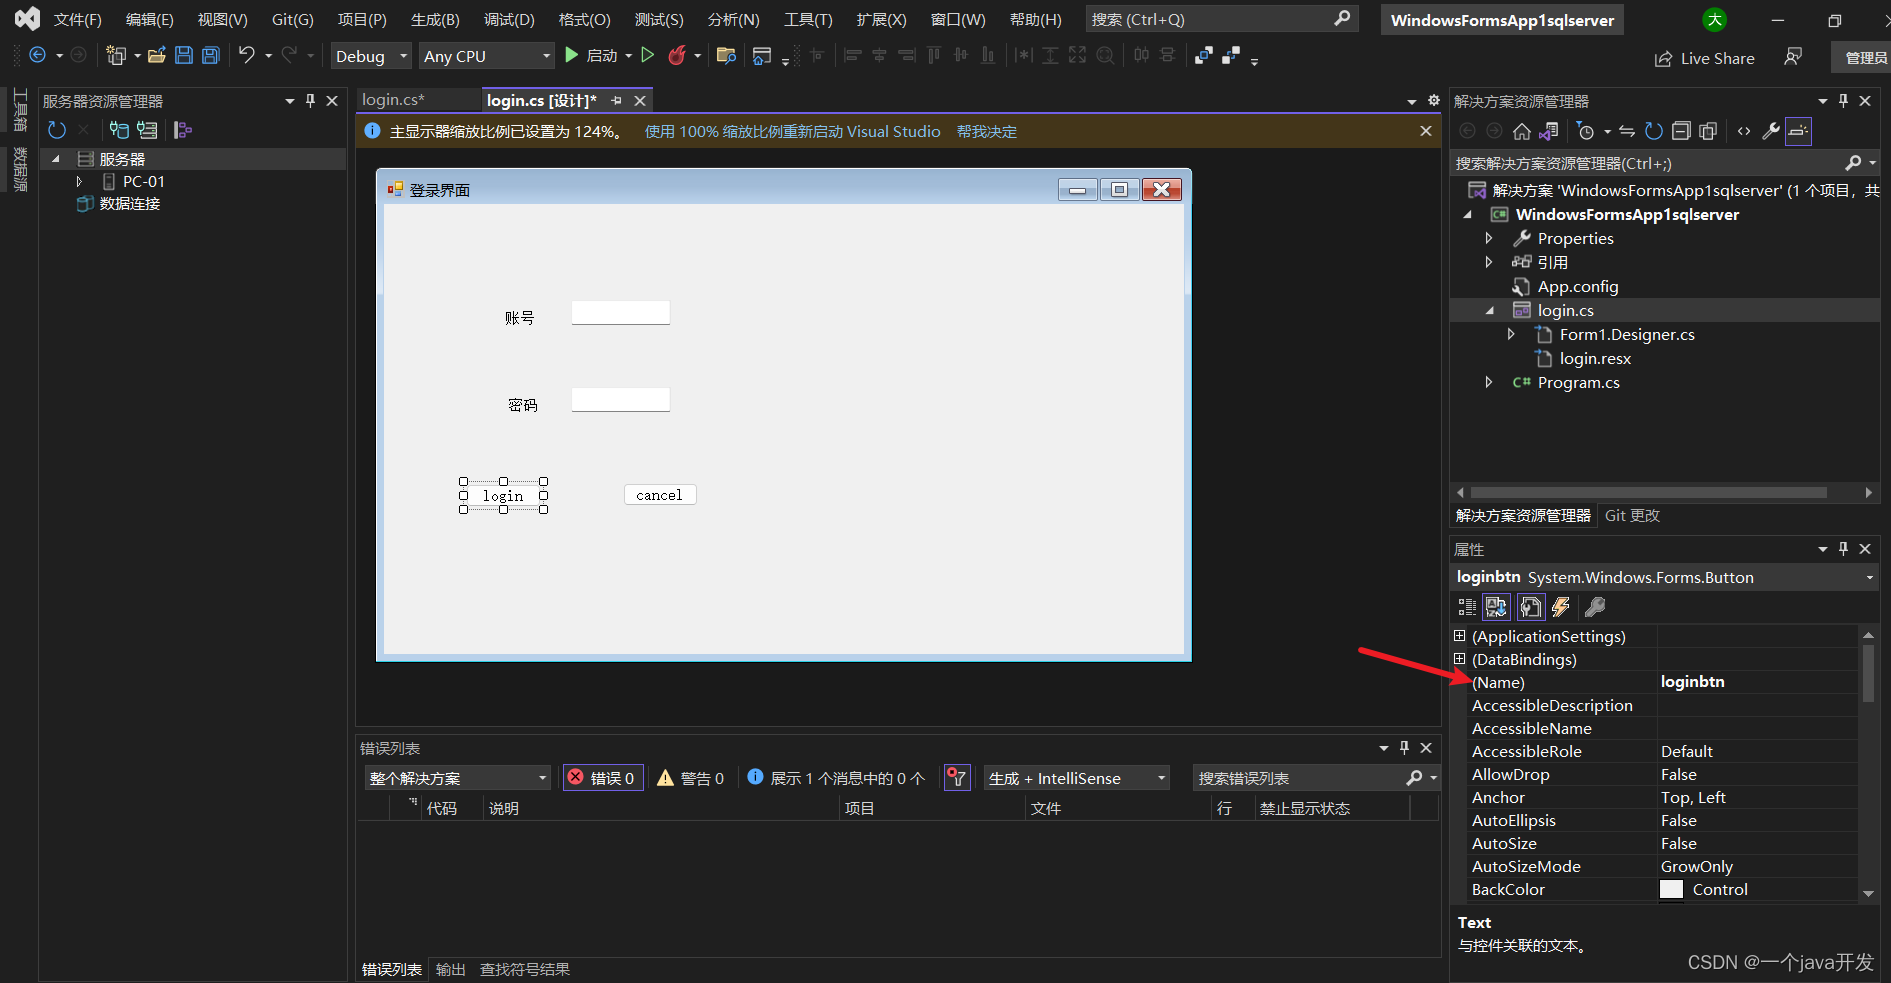The image size is (1891, 983).
Task: Toggle the 错误 0 filter in the error list
Action: click(603, 778)
